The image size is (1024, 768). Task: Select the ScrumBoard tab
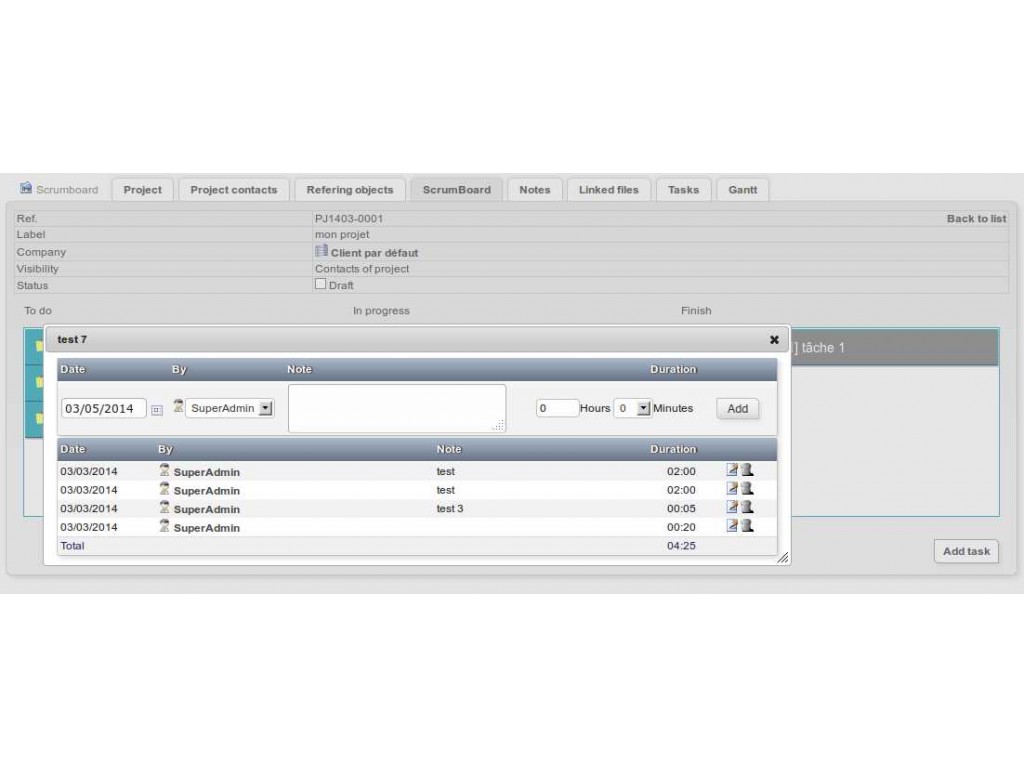[456, 189]
